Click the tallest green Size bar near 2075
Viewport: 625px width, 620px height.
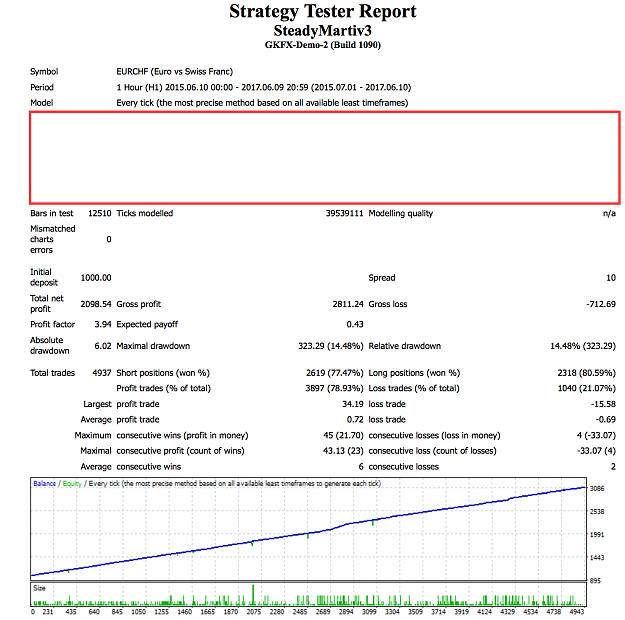[x=253, y=595]
